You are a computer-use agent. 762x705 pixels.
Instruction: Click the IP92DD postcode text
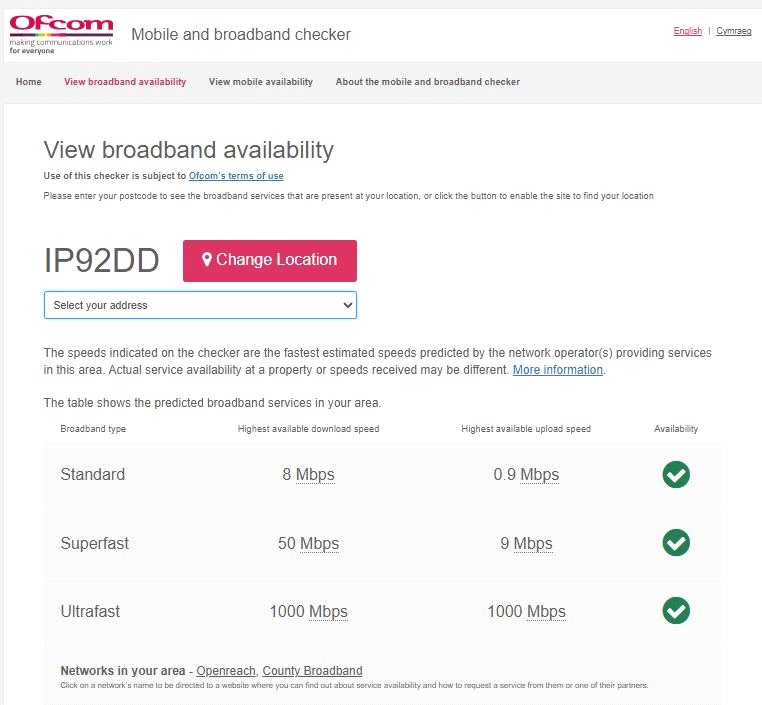(x=102, y=261)
